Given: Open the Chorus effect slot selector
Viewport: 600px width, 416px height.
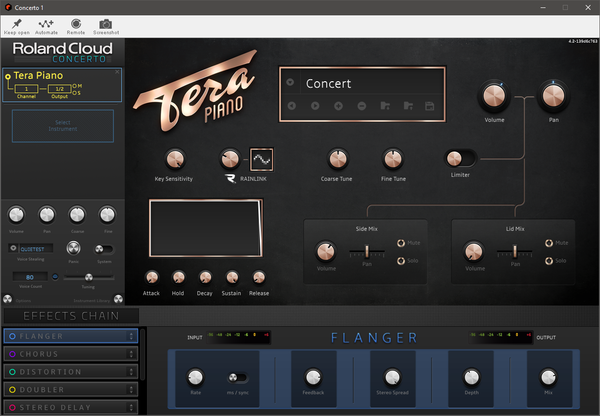Looking at the screenshot, I should click(131, 354).
